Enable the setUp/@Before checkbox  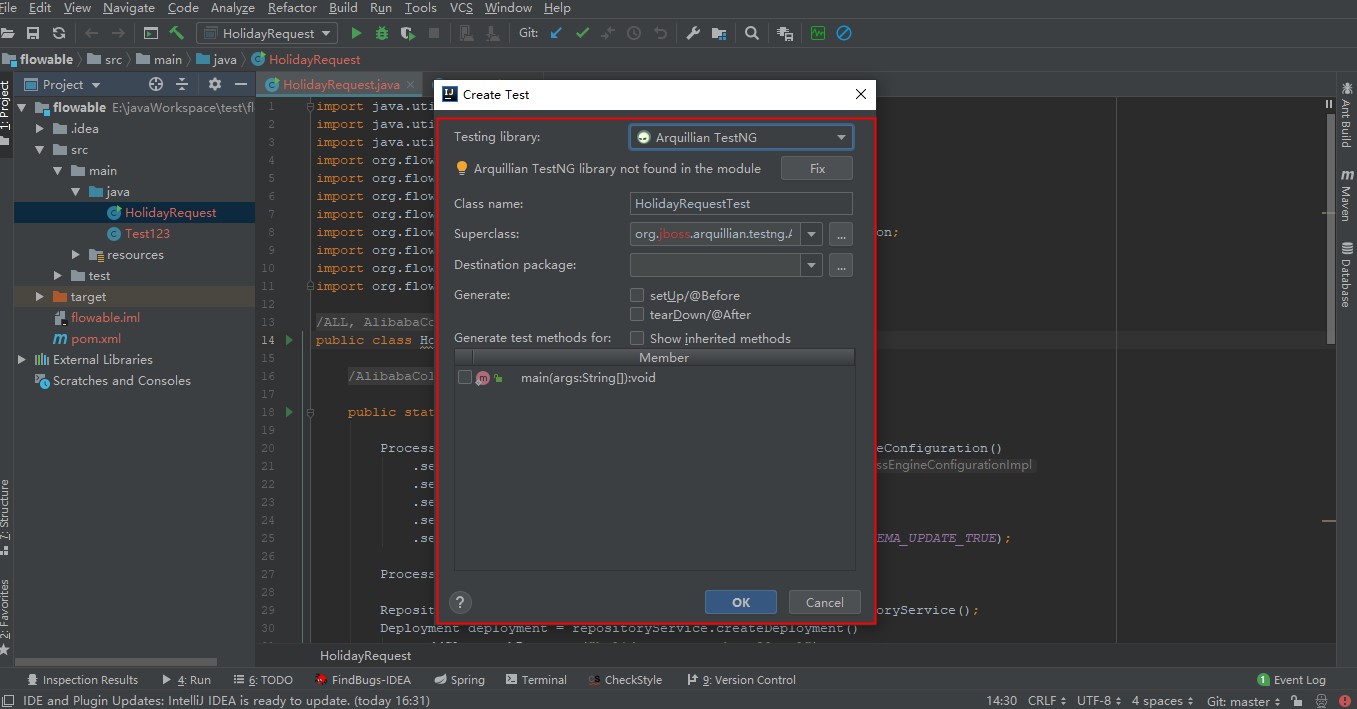637,295
